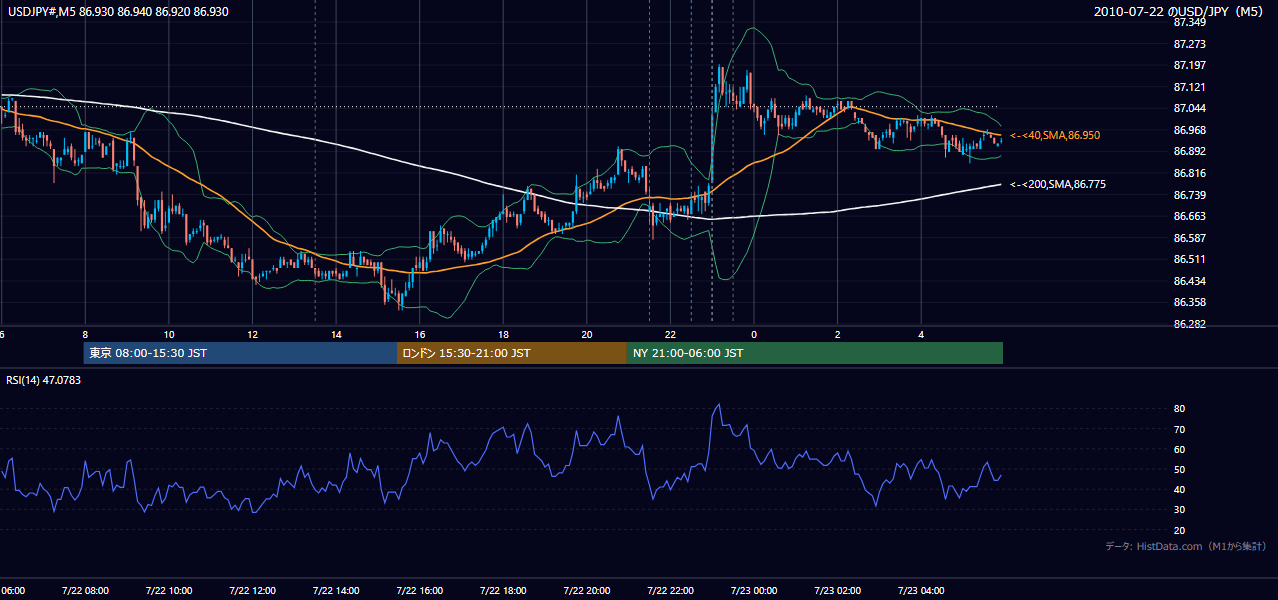Click RSI scale value 50
This screenshot has height=600, width=1278.
click(1180, 469)
